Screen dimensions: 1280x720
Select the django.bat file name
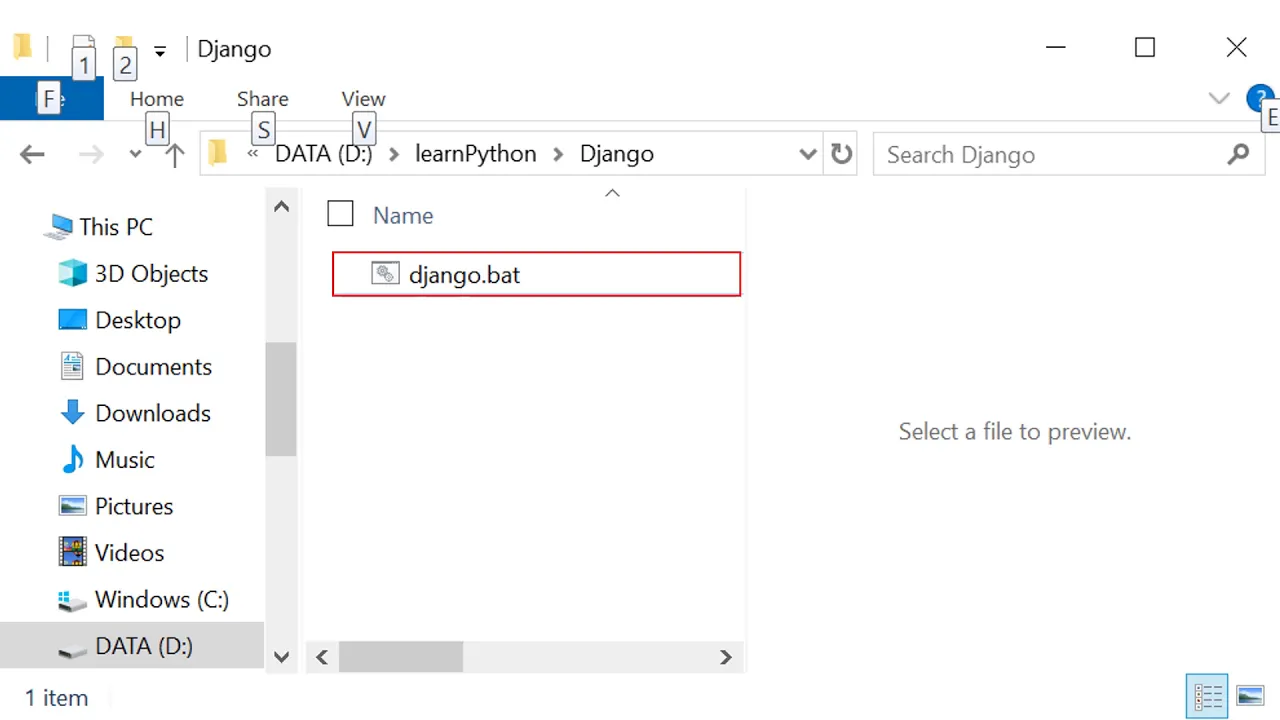464,275
